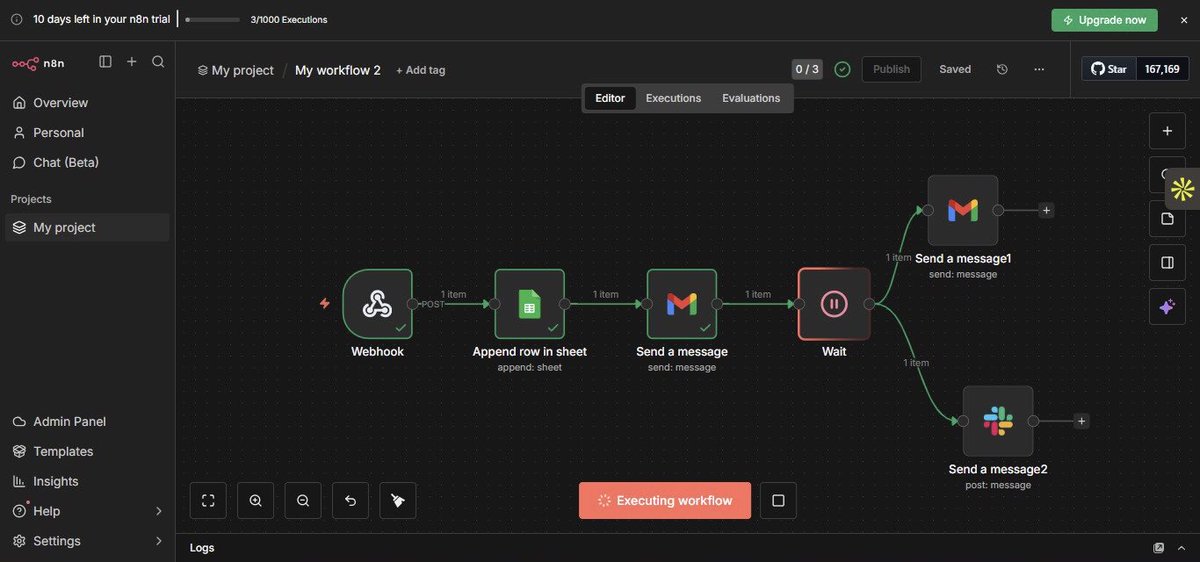
Task: Open the AI assistant sparkle button
Action: pyautogui.click(x=1167, y=307)
